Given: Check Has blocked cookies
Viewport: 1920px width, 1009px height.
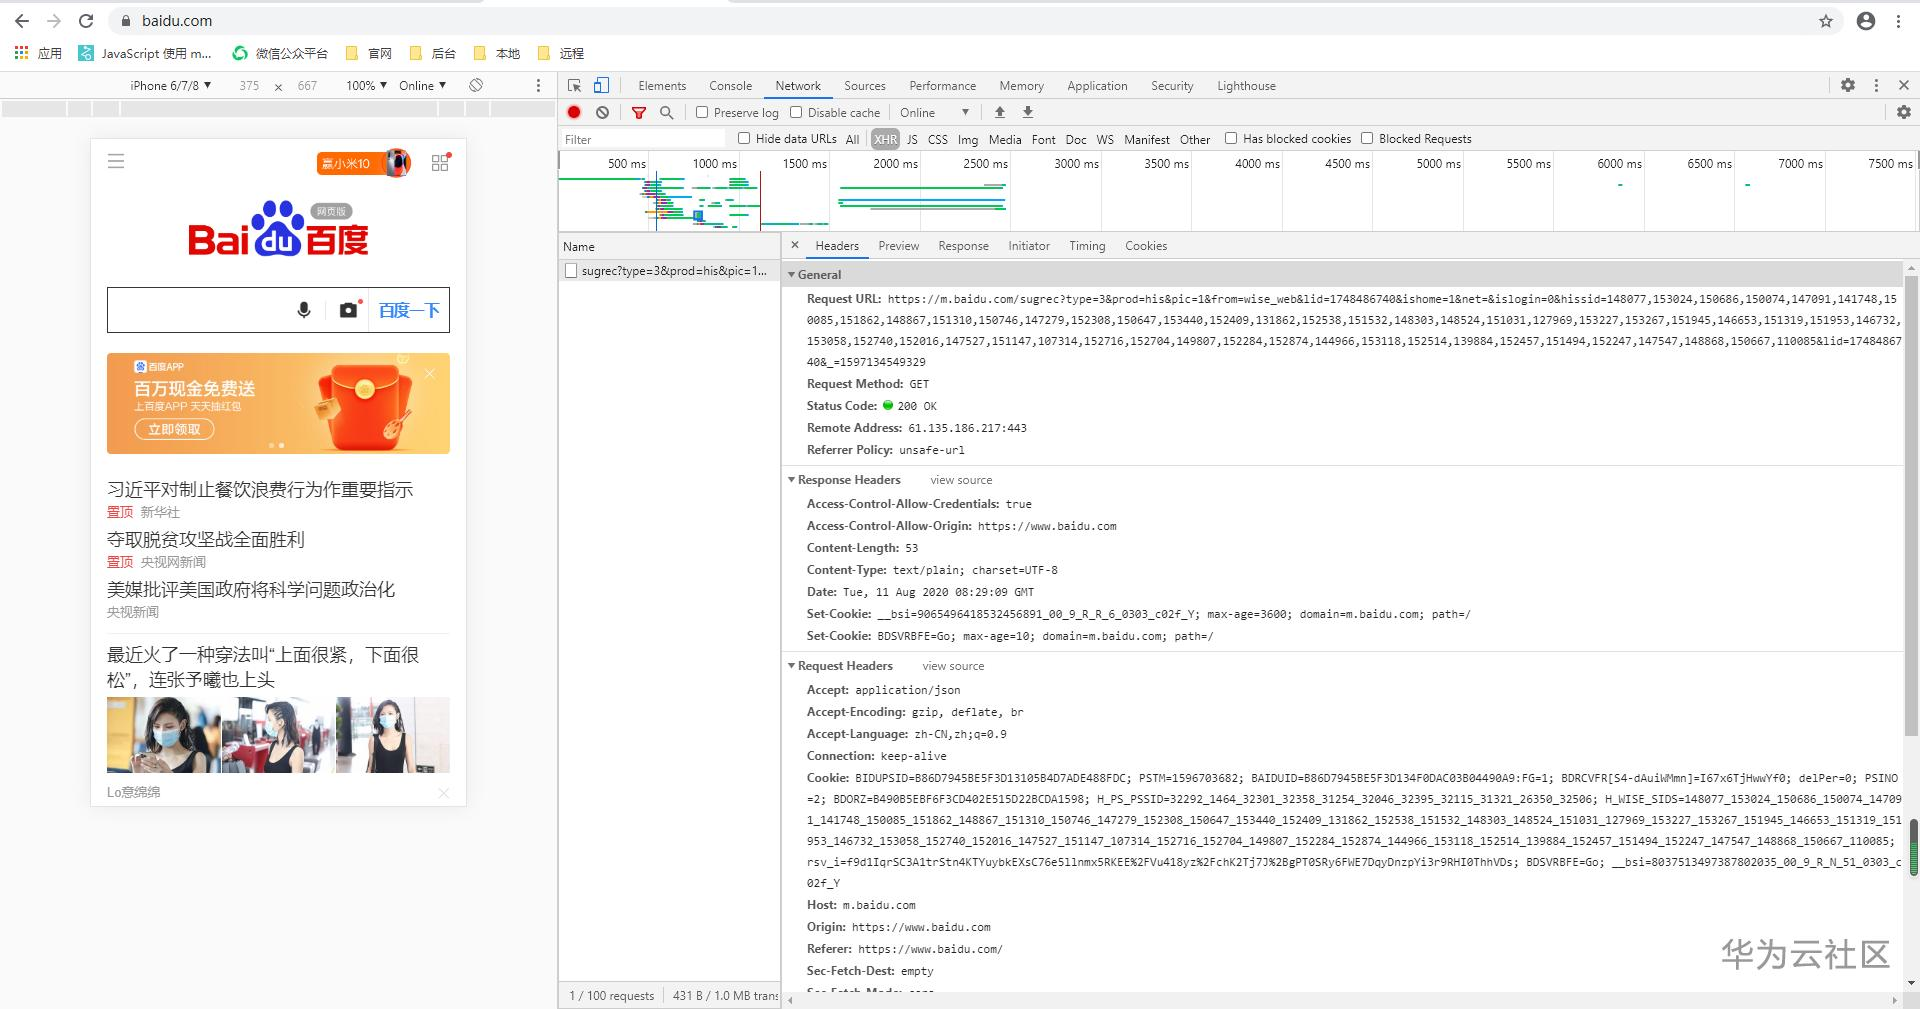Looking at the screenshot, I should pos(1231,138).
